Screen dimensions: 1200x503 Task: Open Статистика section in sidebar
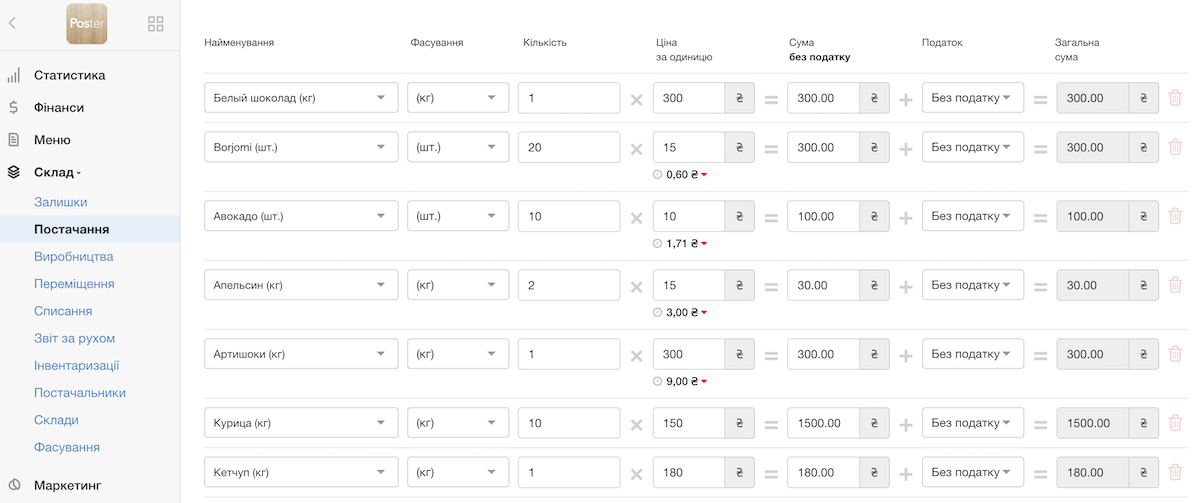coord(69,75)
